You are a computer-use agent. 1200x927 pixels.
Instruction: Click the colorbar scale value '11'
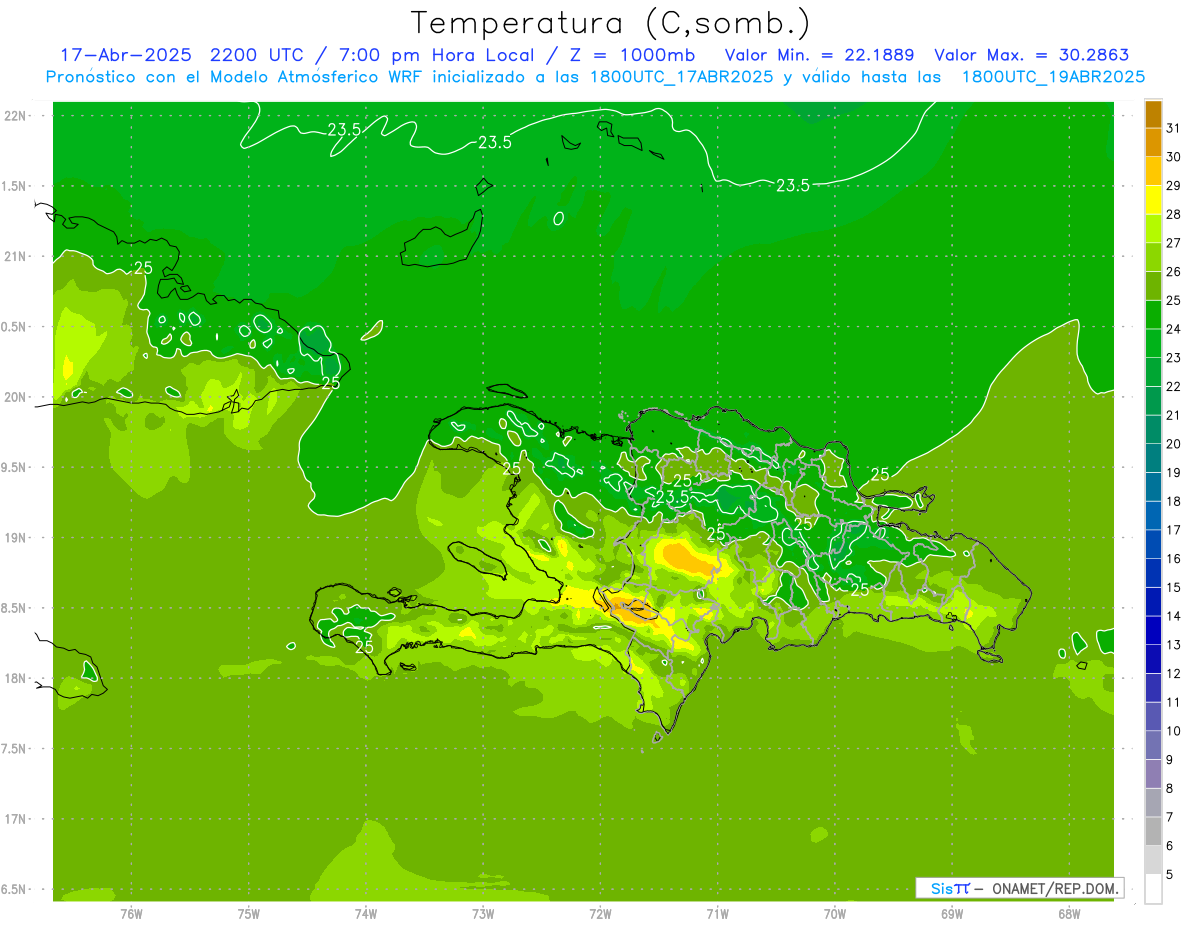point(1173,702)
